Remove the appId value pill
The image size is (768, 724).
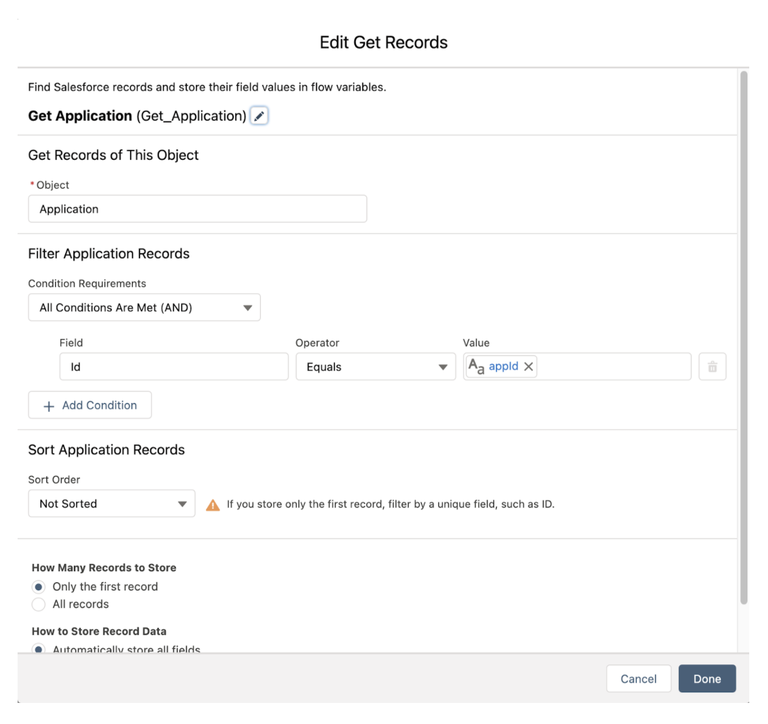coord(529,367)
